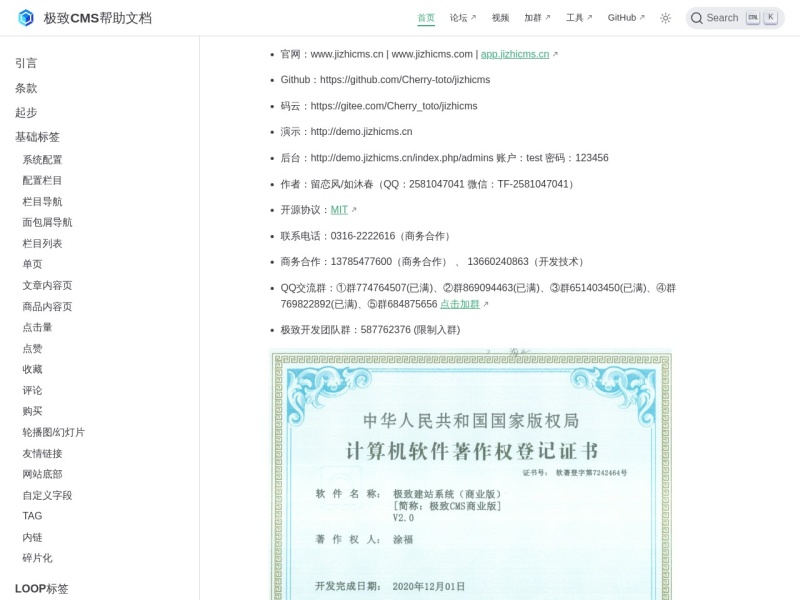Open the 工具 nav link
800x600 pixels.
[579, 18]
